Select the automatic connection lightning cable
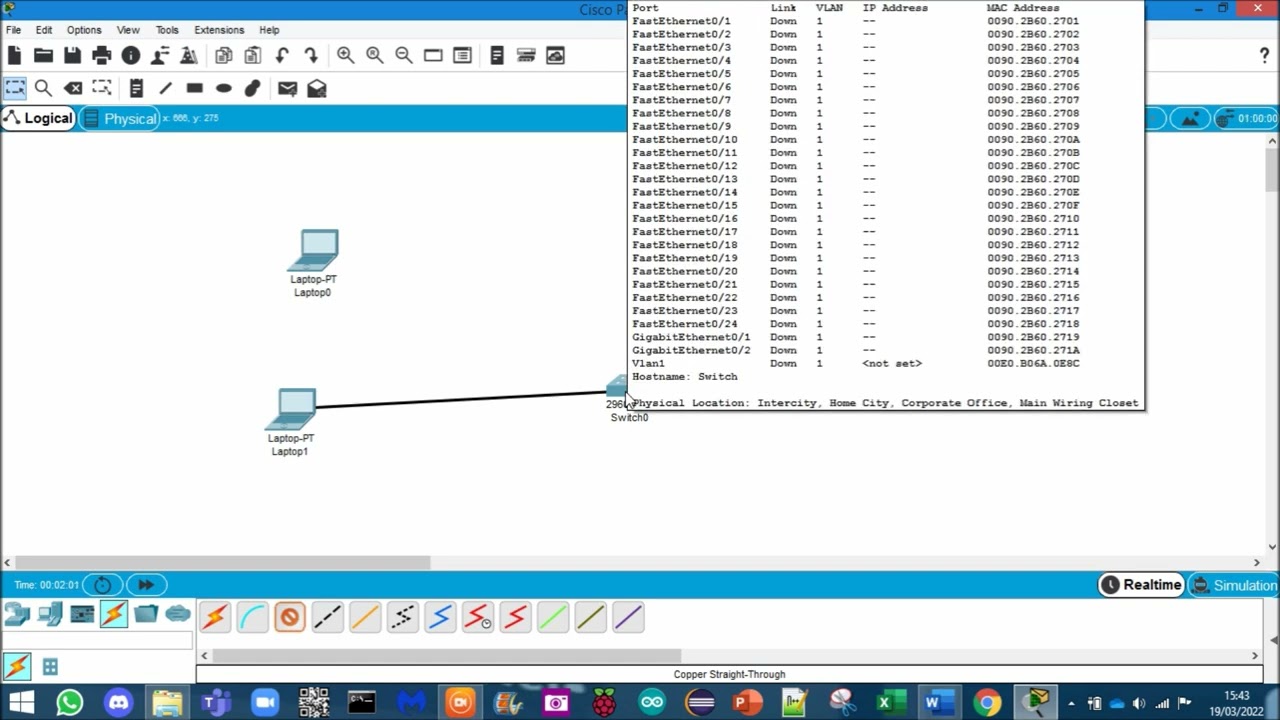The width and height of the screenshot is (1280, 720). coord(214,617)
